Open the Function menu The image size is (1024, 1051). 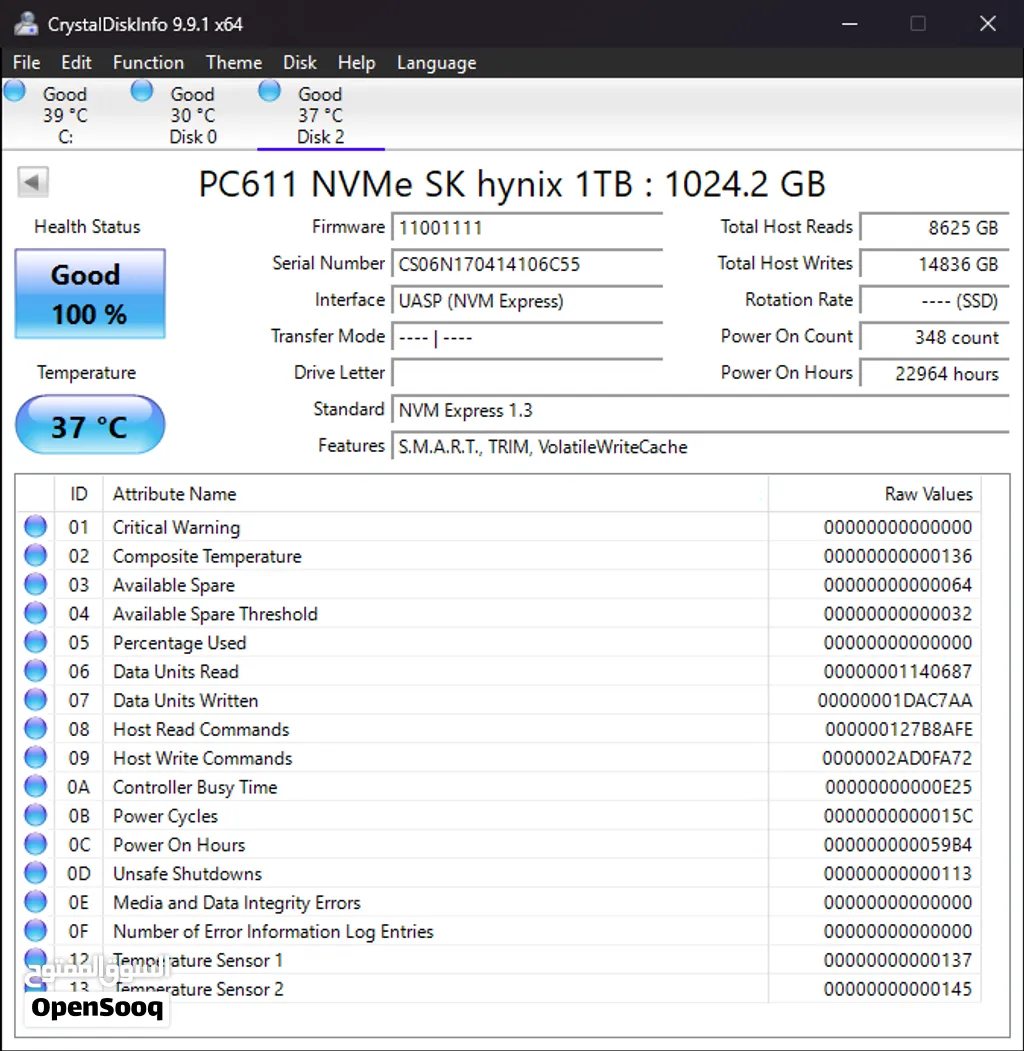coord(148,62)
